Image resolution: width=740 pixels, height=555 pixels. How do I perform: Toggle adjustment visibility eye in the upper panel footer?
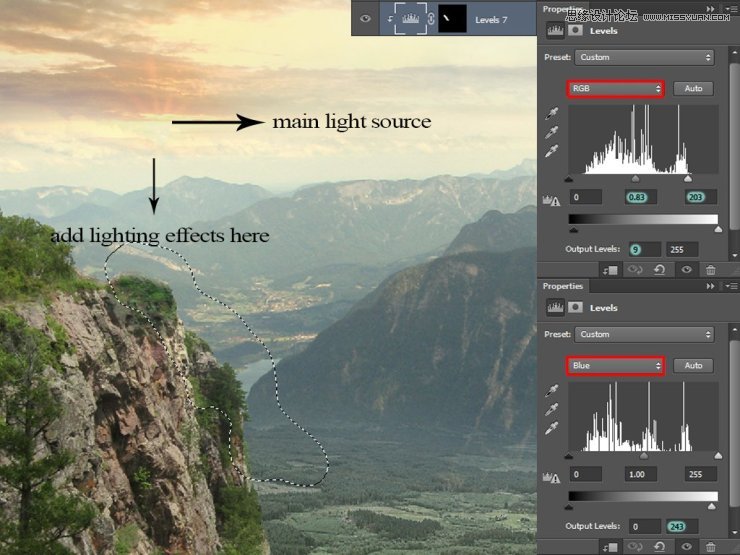tap(686, 269)
